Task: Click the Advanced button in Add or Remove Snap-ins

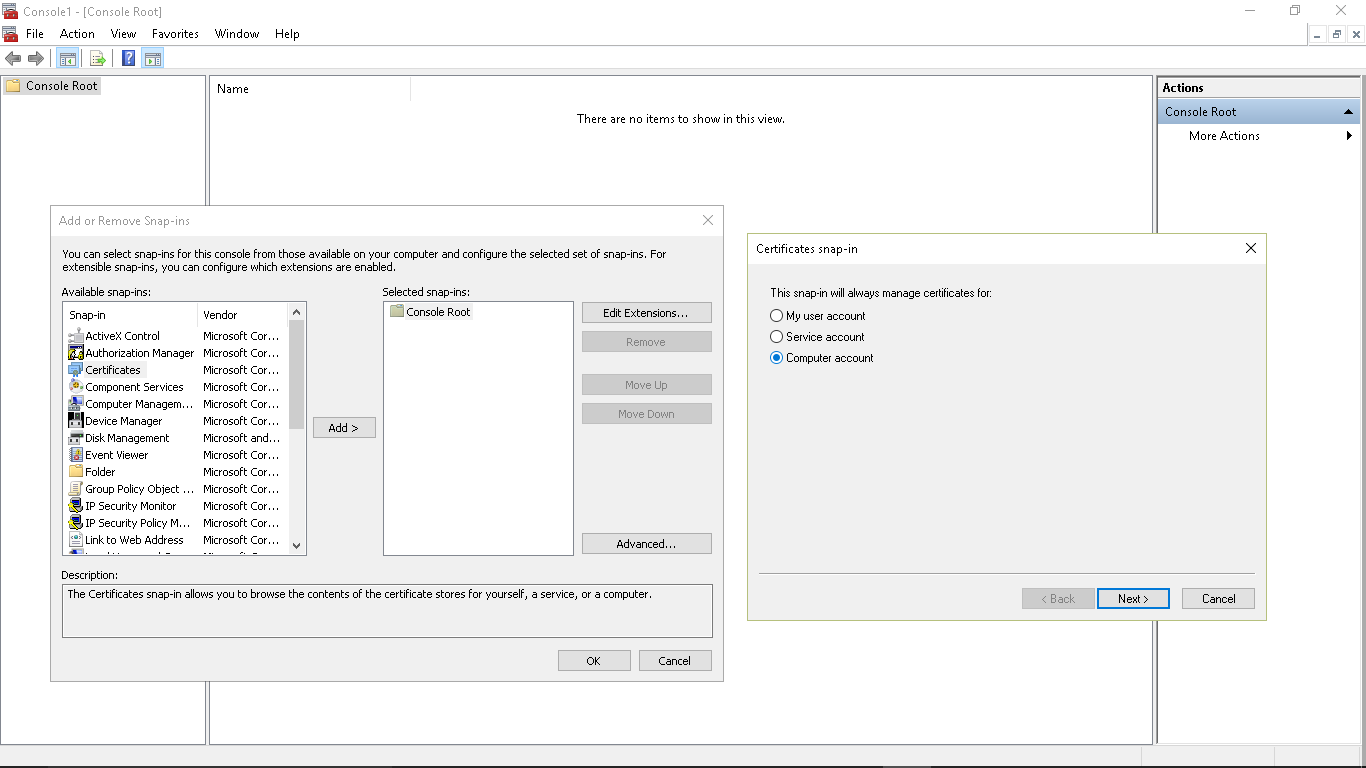Action: point(646,543)
